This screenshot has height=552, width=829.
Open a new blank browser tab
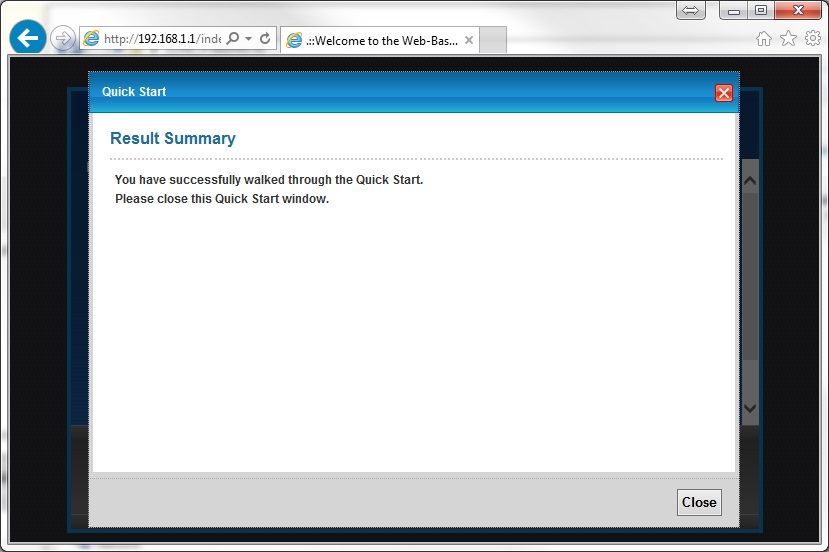[493, 40]
